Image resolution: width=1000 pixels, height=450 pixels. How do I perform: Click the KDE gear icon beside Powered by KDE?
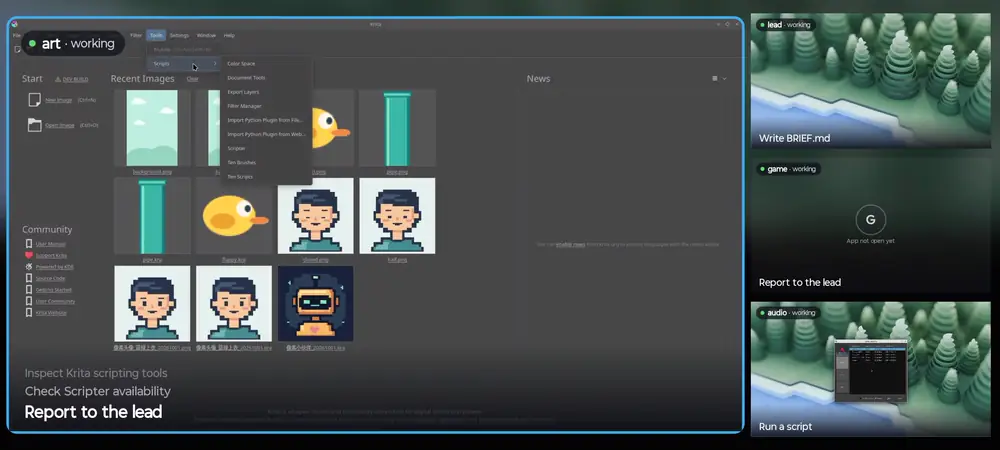point(29,266)
